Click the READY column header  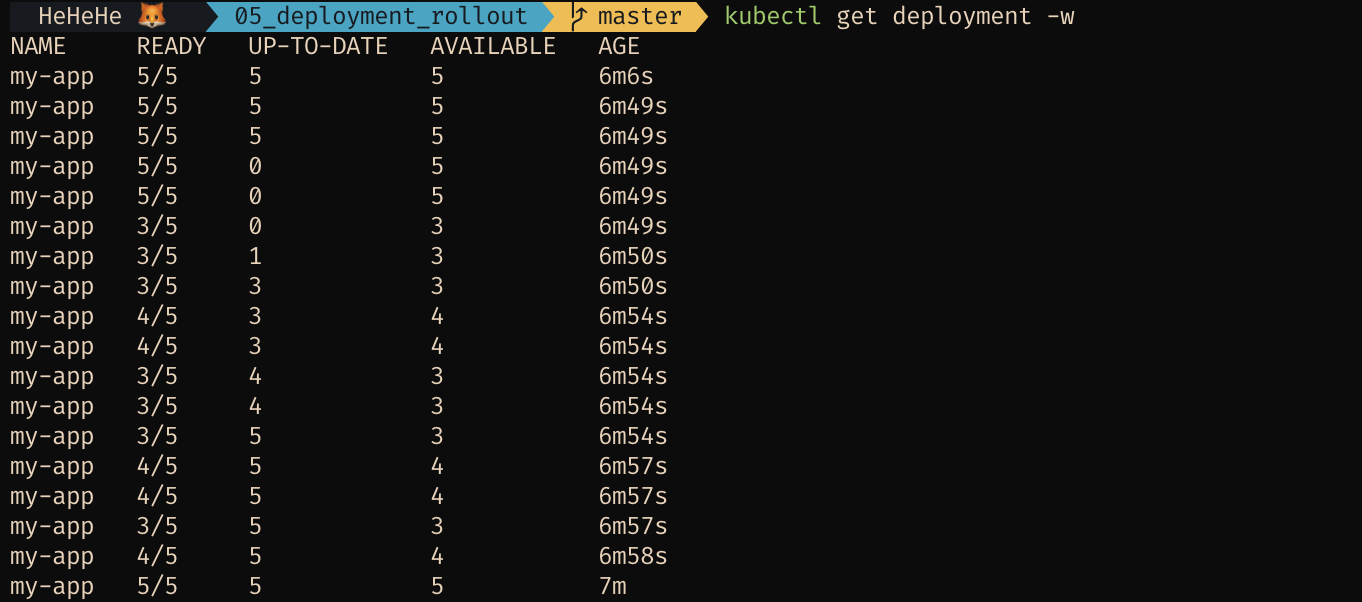point(171,46)
